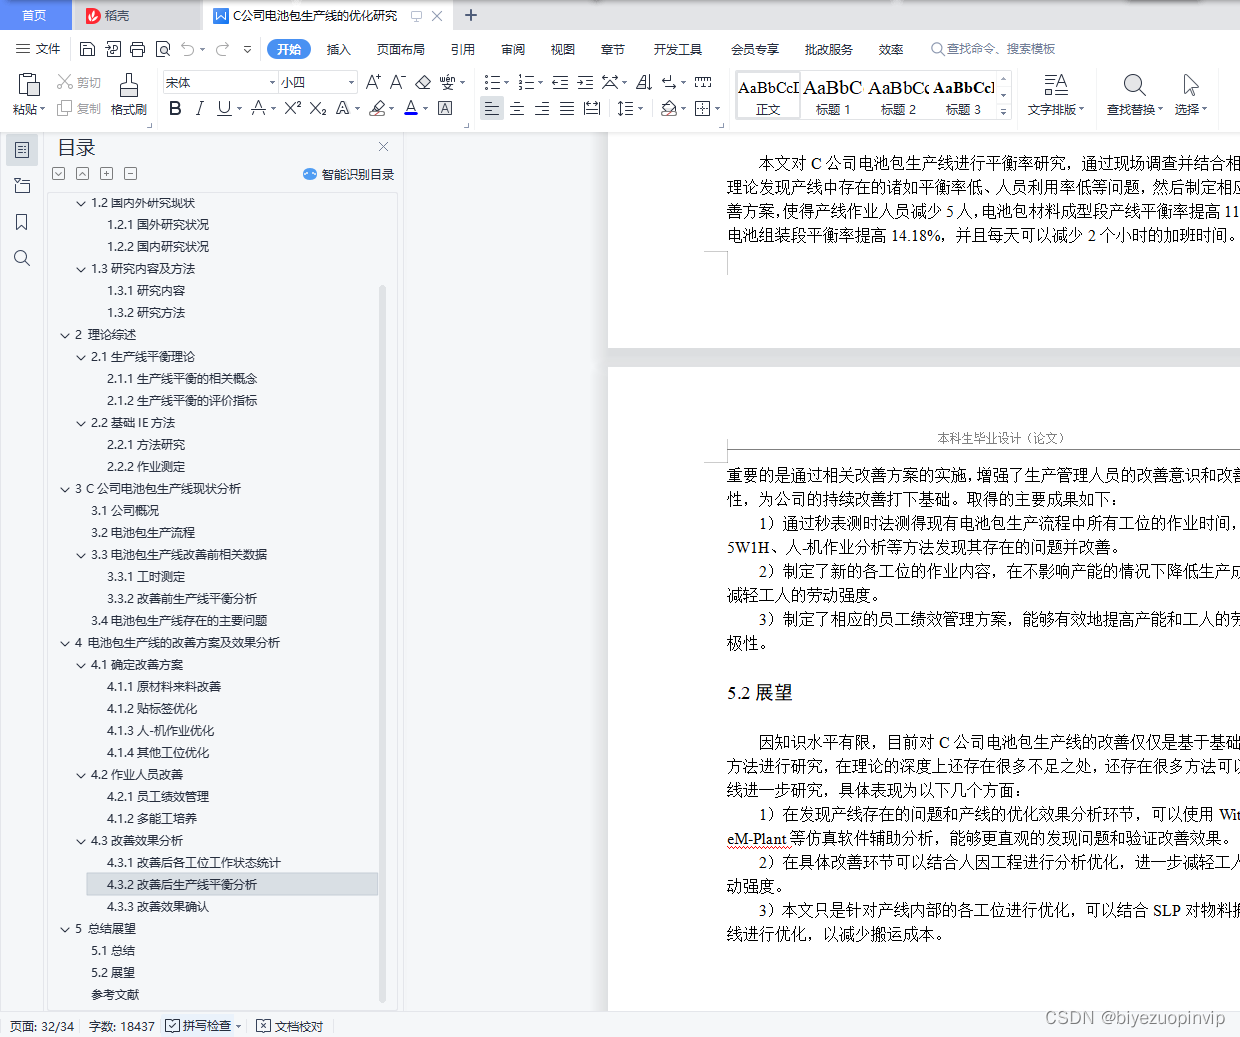The image size is (1240, 1037).
Task: Open the font name dropdown 宋体
Action: (272, 82)
